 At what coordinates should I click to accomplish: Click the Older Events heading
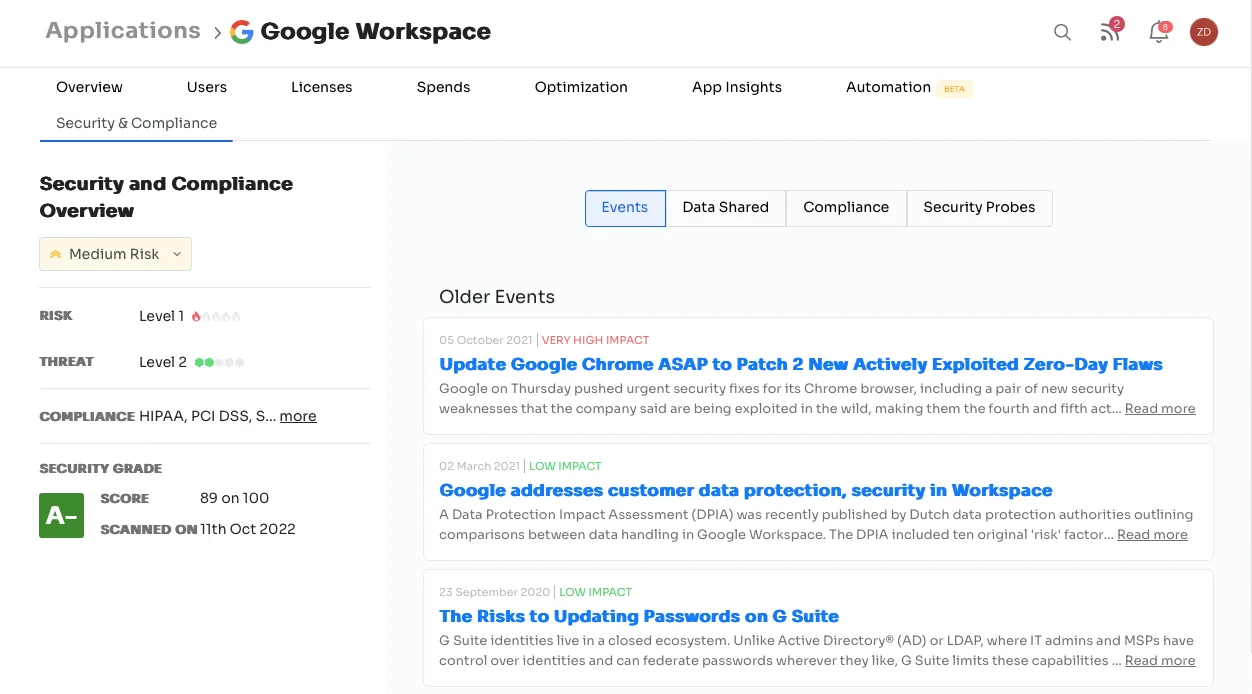tap(497, 297)
